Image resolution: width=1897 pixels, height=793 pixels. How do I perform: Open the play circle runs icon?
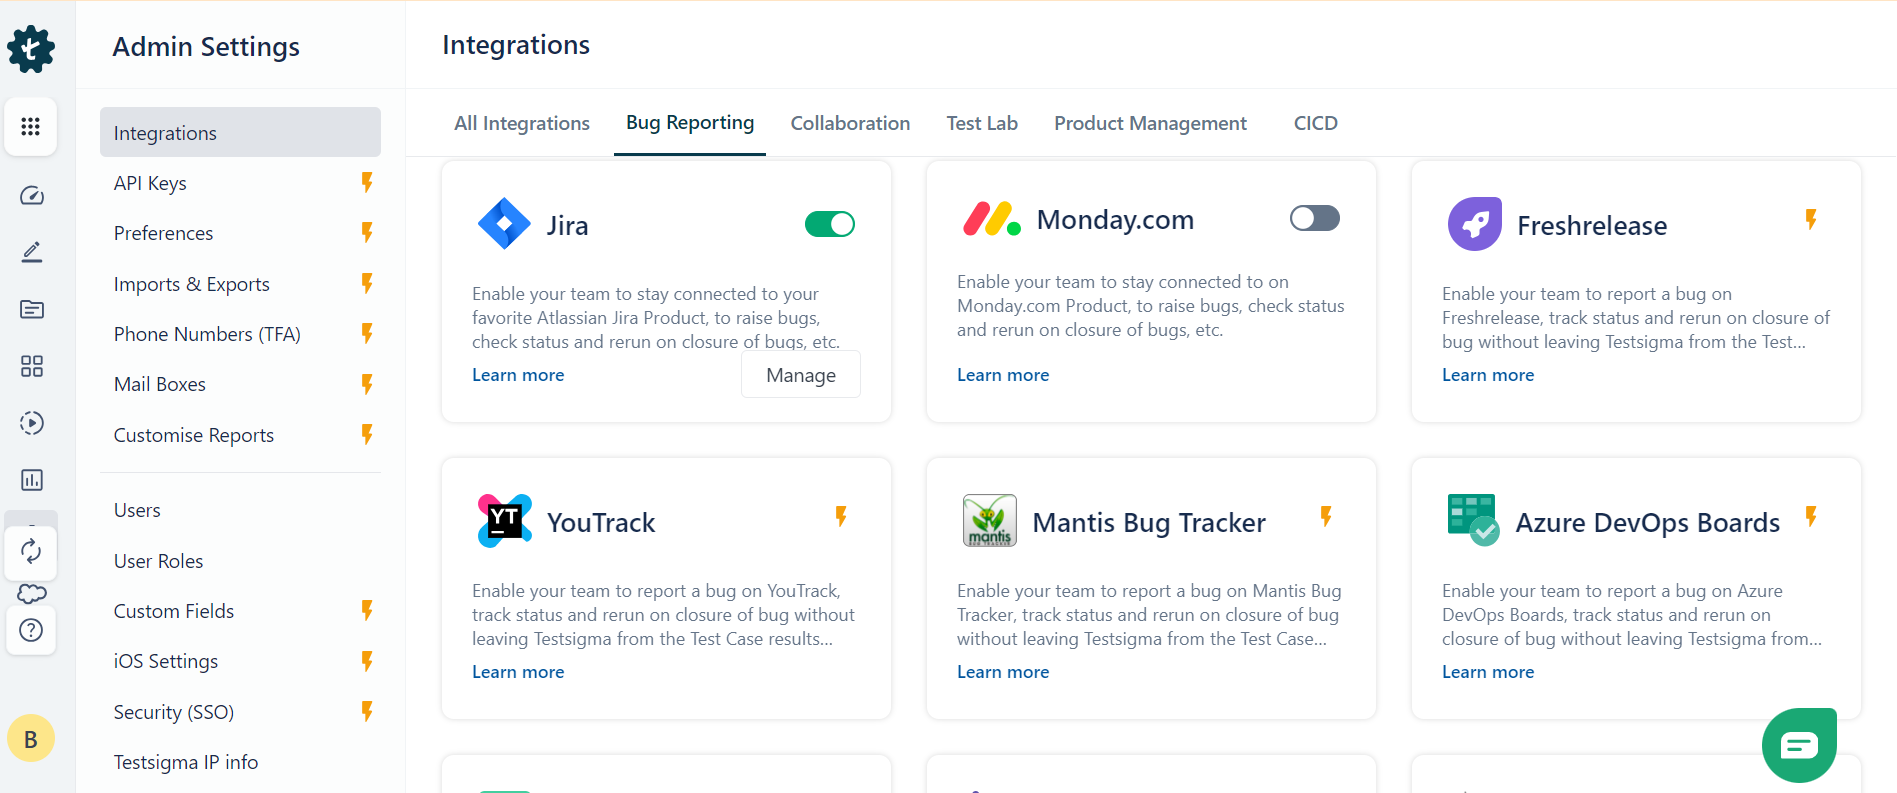coord(32,423)
